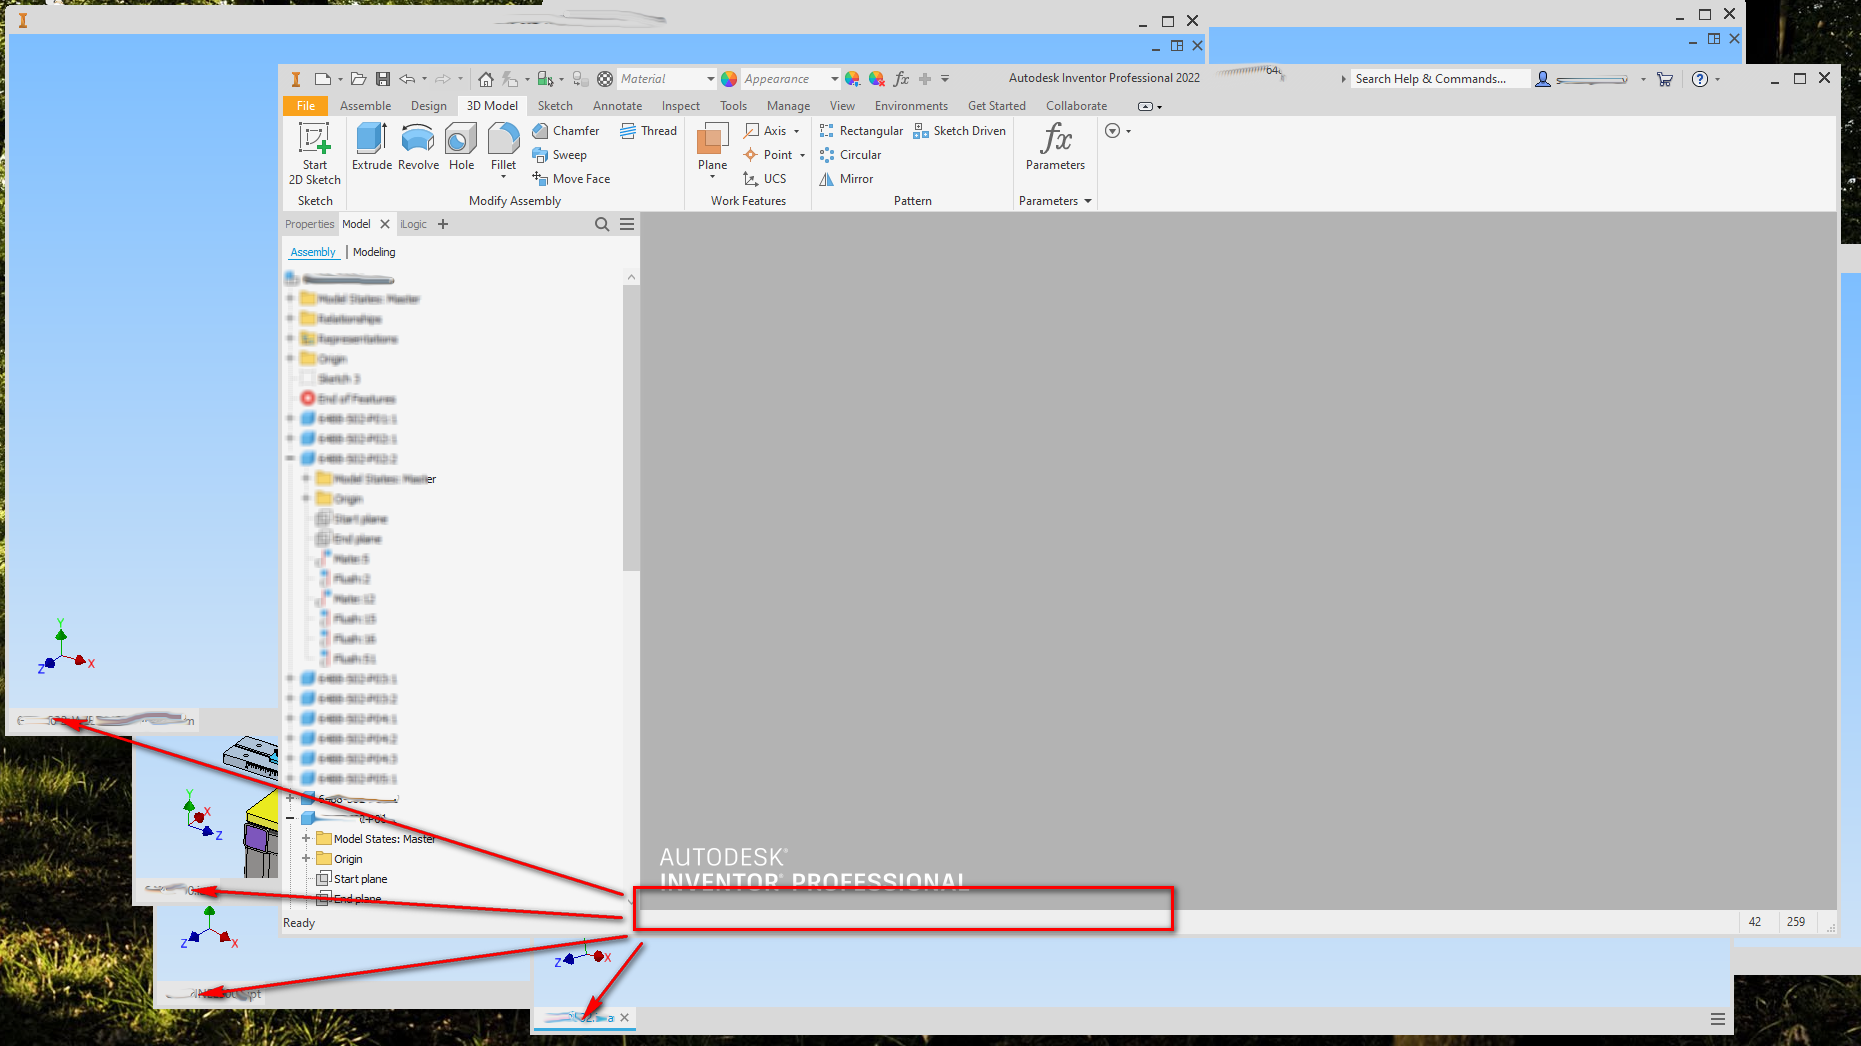This screenshot has height=1046, width=1861.
Task: Click the Appearance color wheel swatch
Action: tap(728, 78)
